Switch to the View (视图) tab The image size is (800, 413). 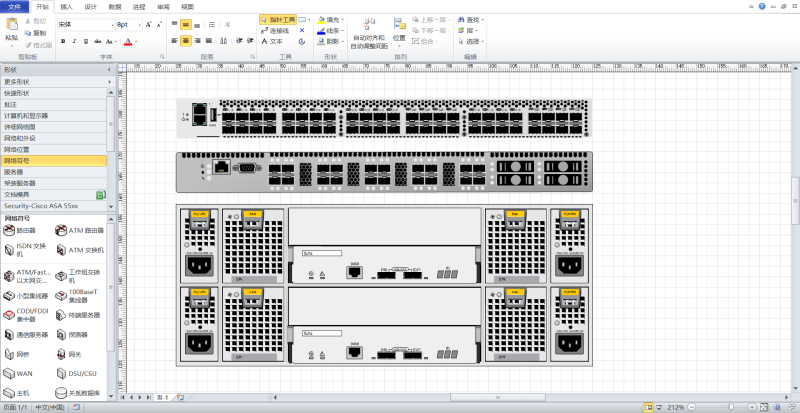click(x=187, y=7)
